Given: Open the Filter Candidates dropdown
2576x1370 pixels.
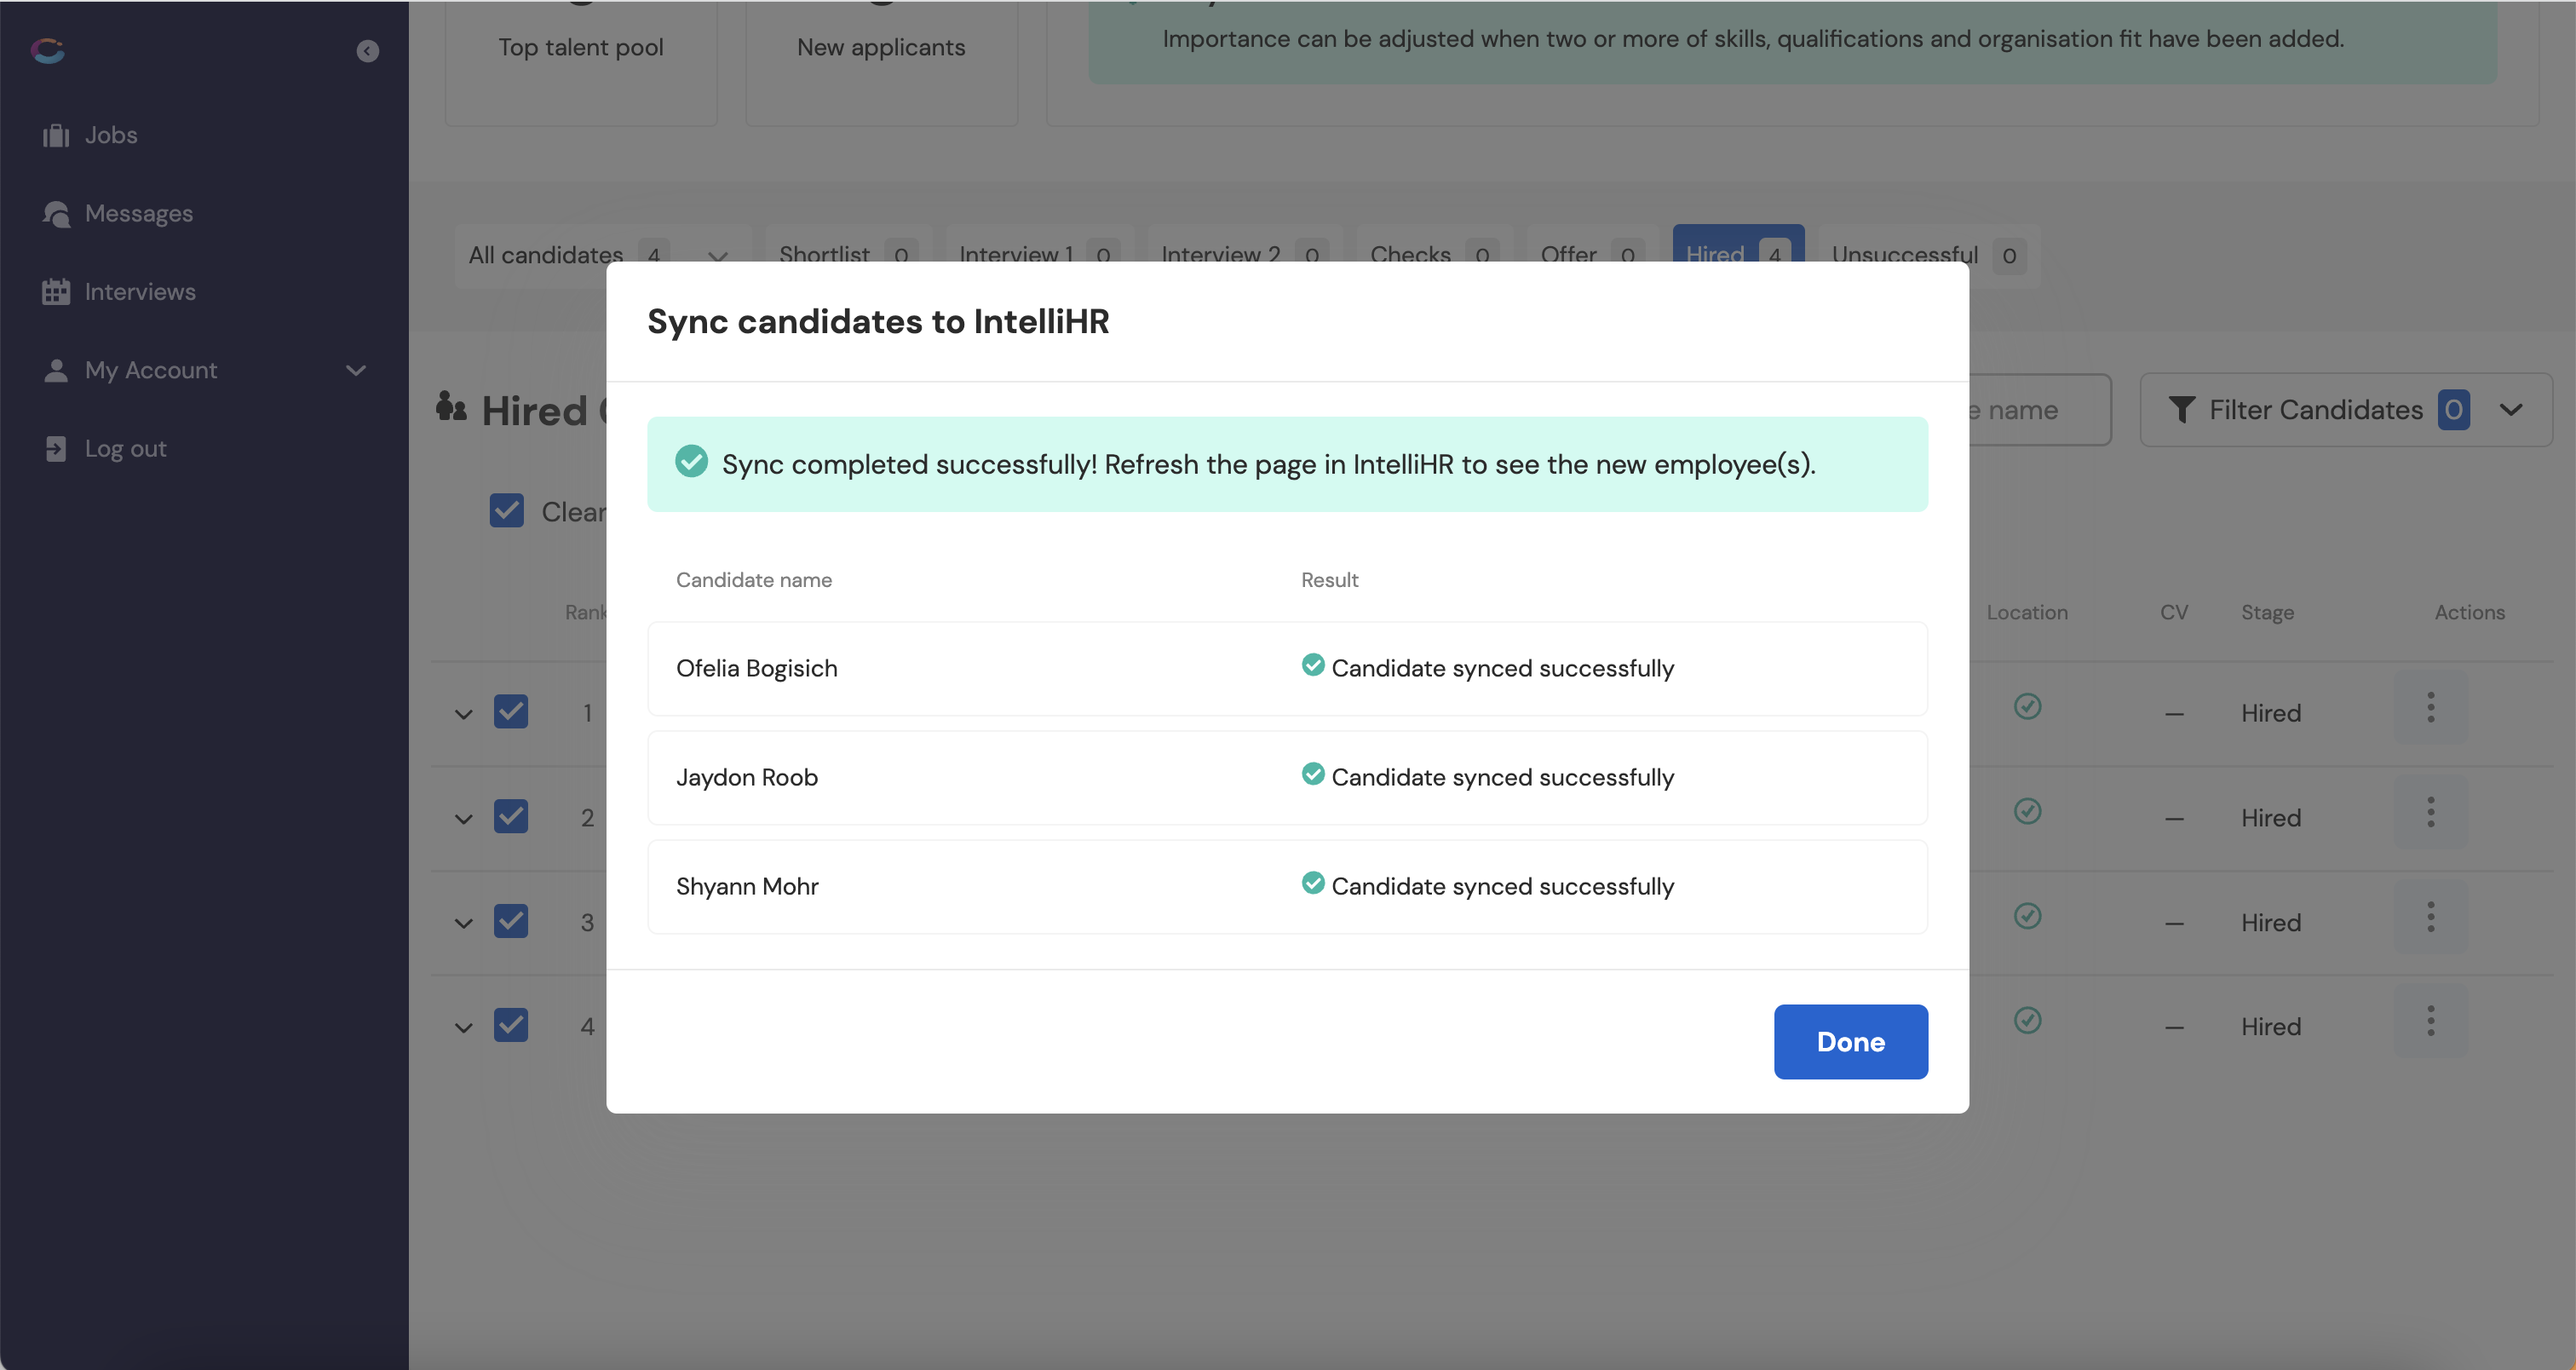Looking at the screenshot, I should pos(2346,410).
